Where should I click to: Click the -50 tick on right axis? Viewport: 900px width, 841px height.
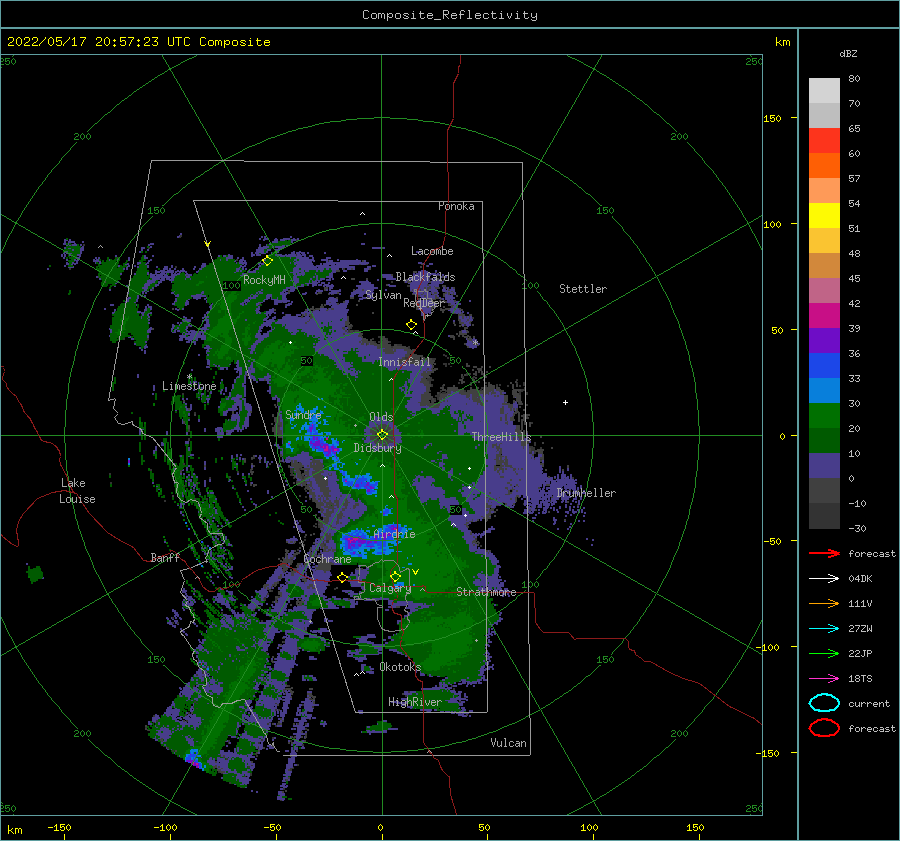point(773,541)
